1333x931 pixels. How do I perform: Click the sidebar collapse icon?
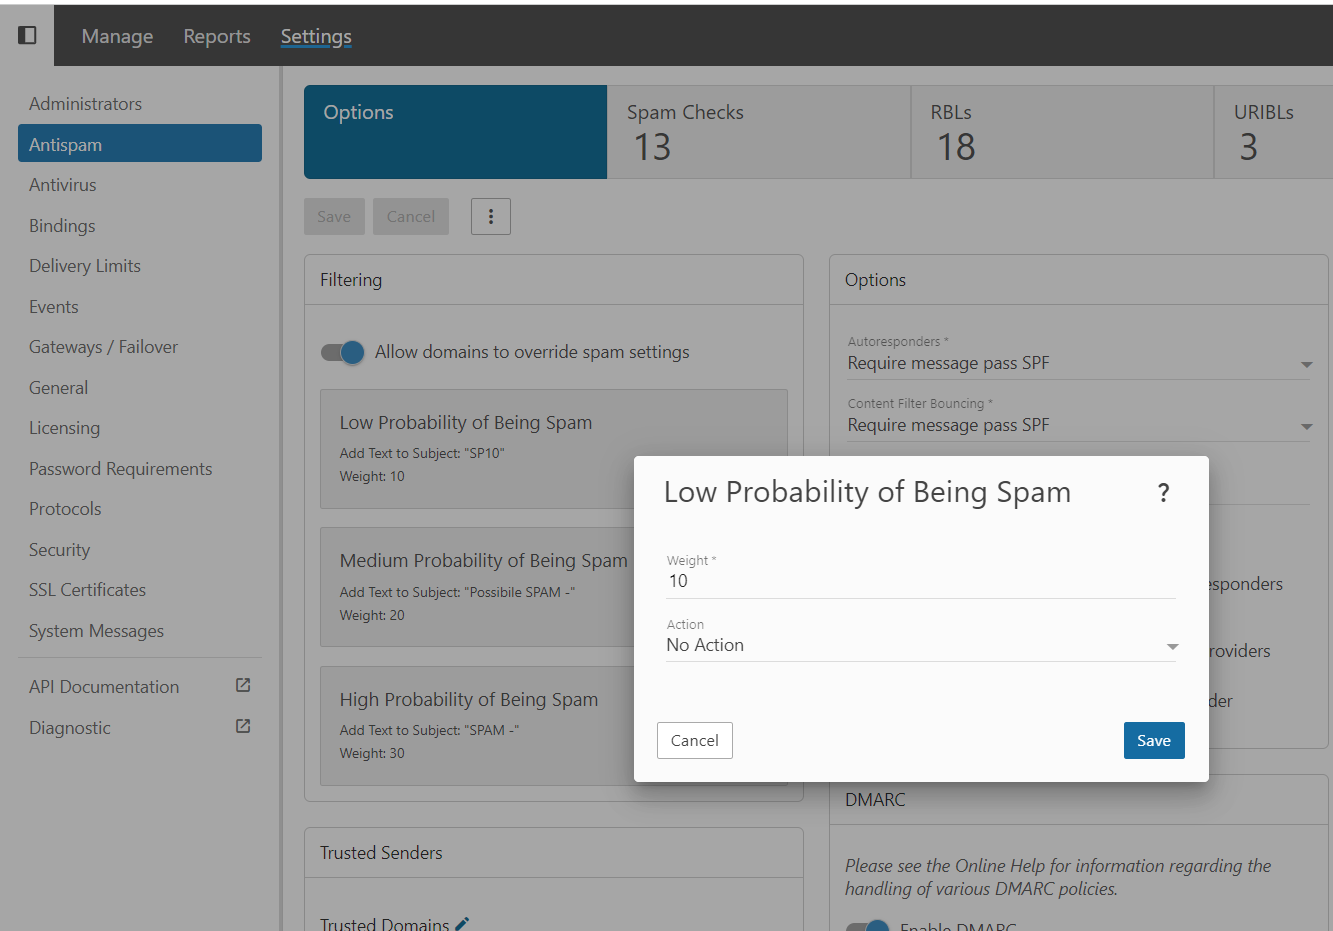click(27, 35)
